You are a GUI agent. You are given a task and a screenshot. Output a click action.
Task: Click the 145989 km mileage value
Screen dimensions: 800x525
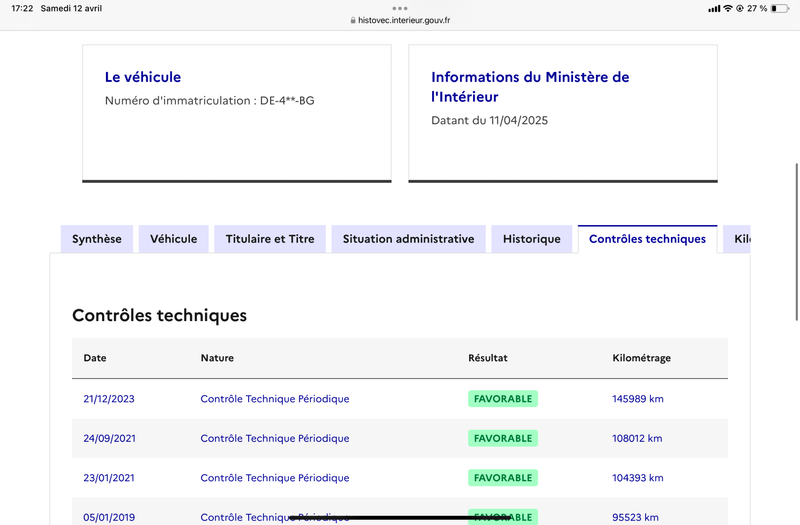point(638,398)
